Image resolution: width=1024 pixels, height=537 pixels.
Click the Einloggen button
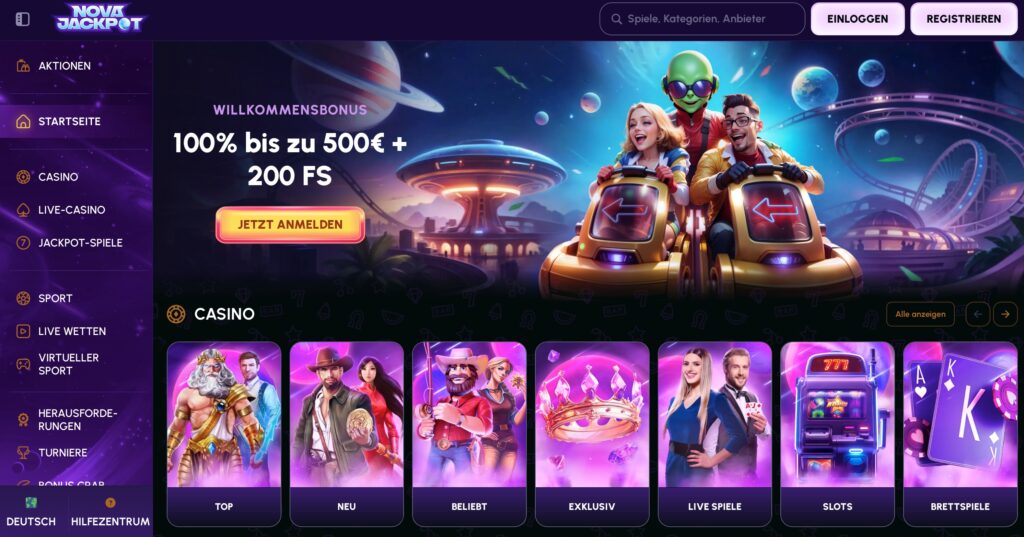pyautogui.click(x=857, y=19)
